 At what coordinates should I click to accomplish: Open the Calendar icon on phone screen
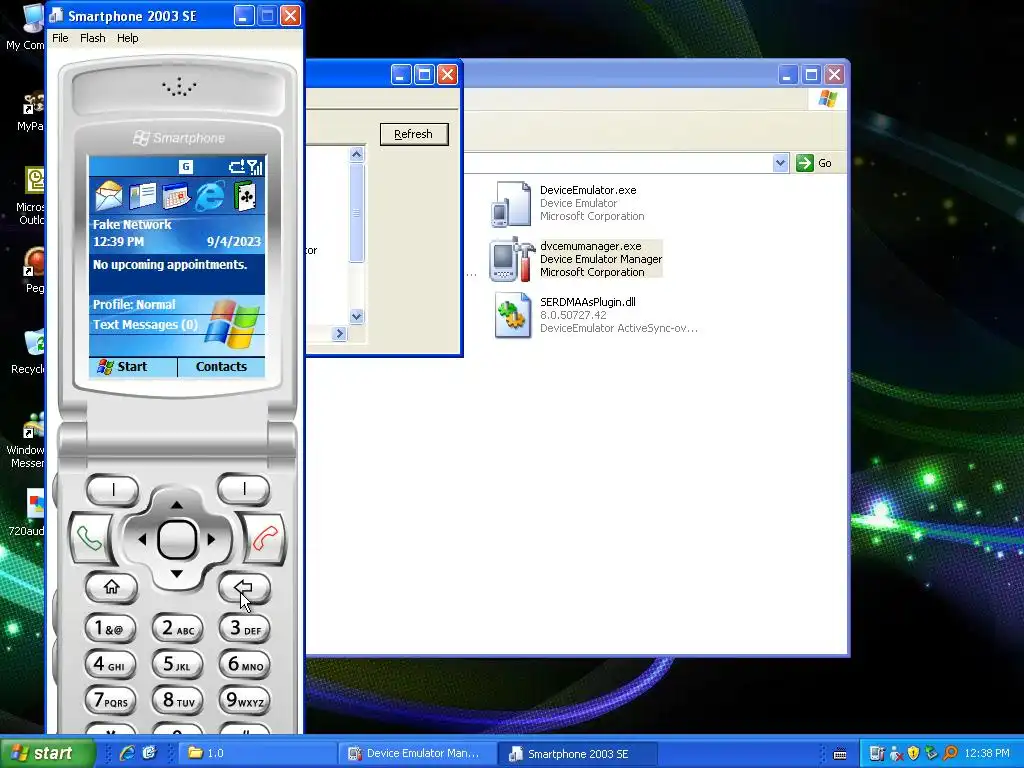coord(176,196)
